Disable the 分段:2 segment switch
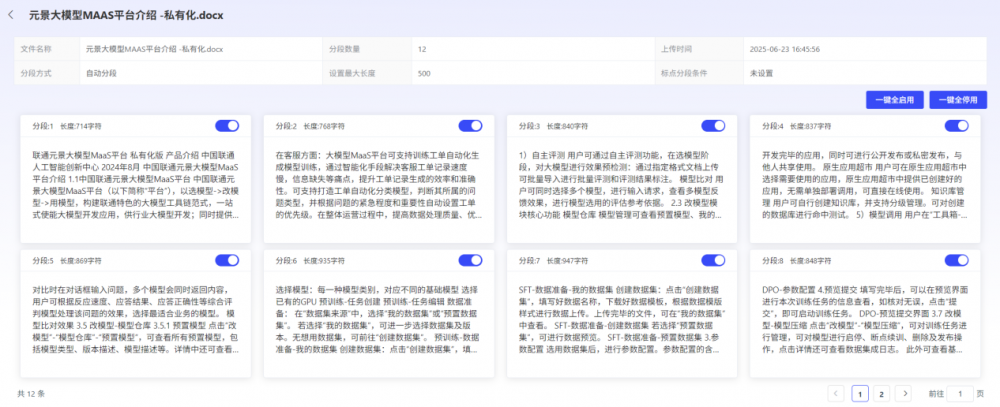Viewport: 1000px width, 407px height. coord(470,126)
